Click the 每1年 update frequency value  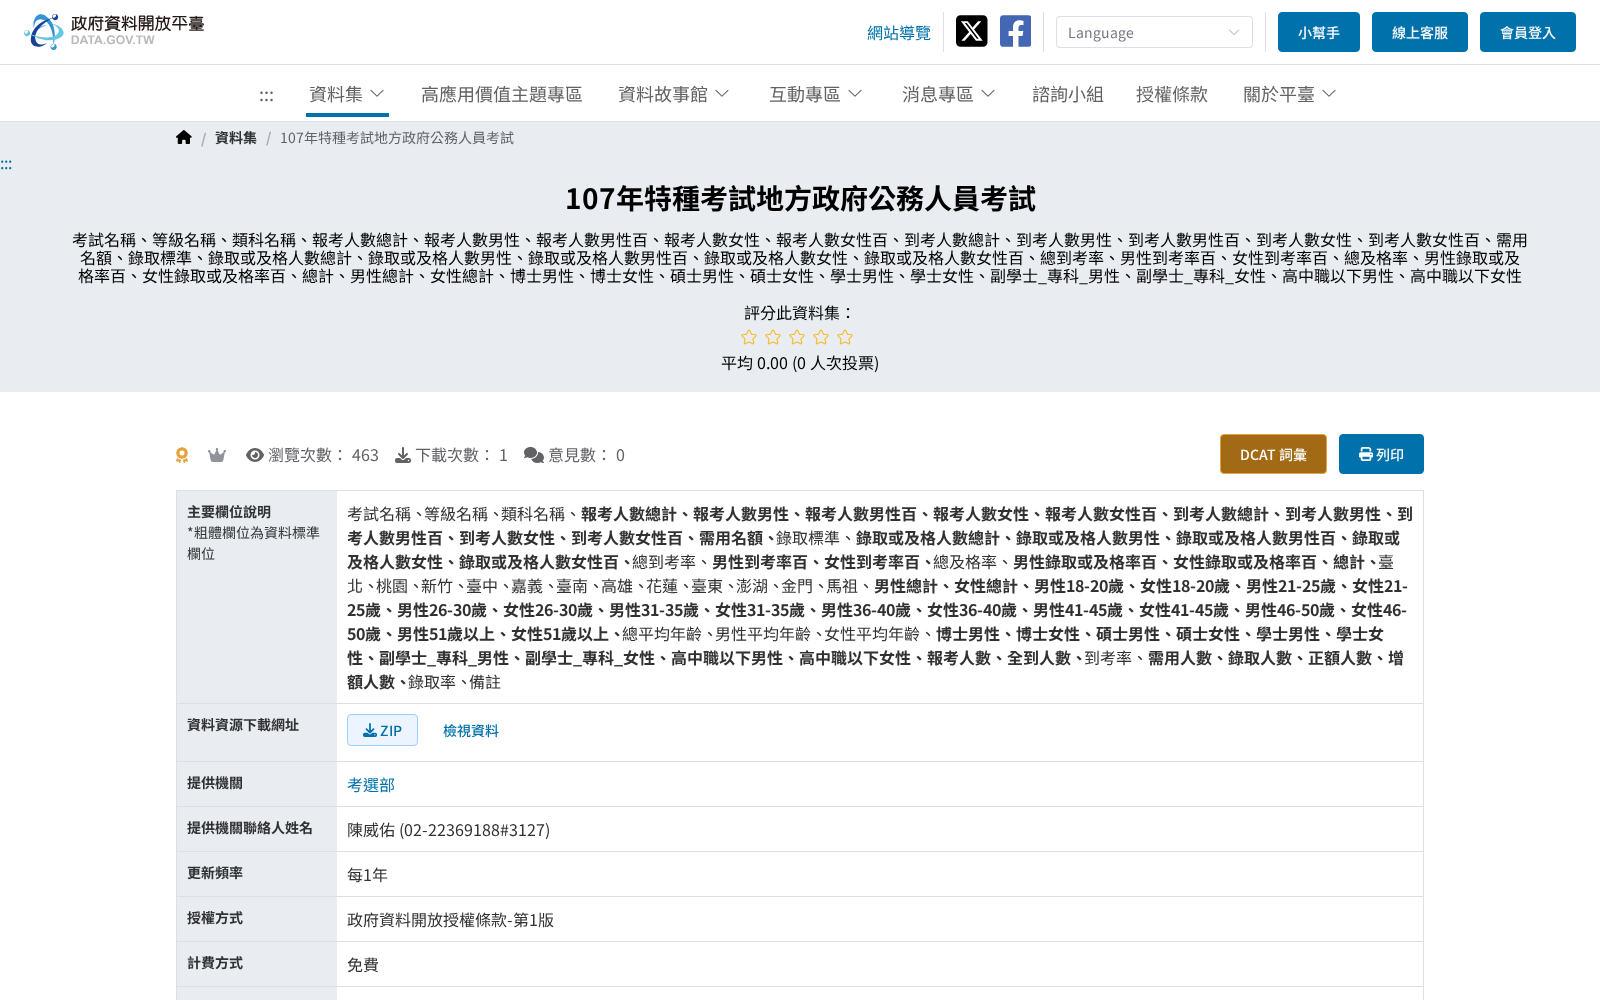click(x=367, y=875)
